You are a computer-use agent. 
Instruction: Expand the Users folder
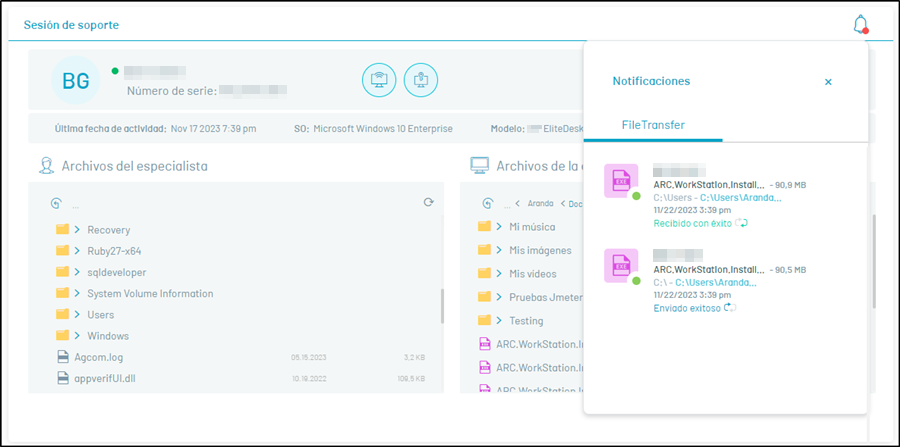pos(76,314)
